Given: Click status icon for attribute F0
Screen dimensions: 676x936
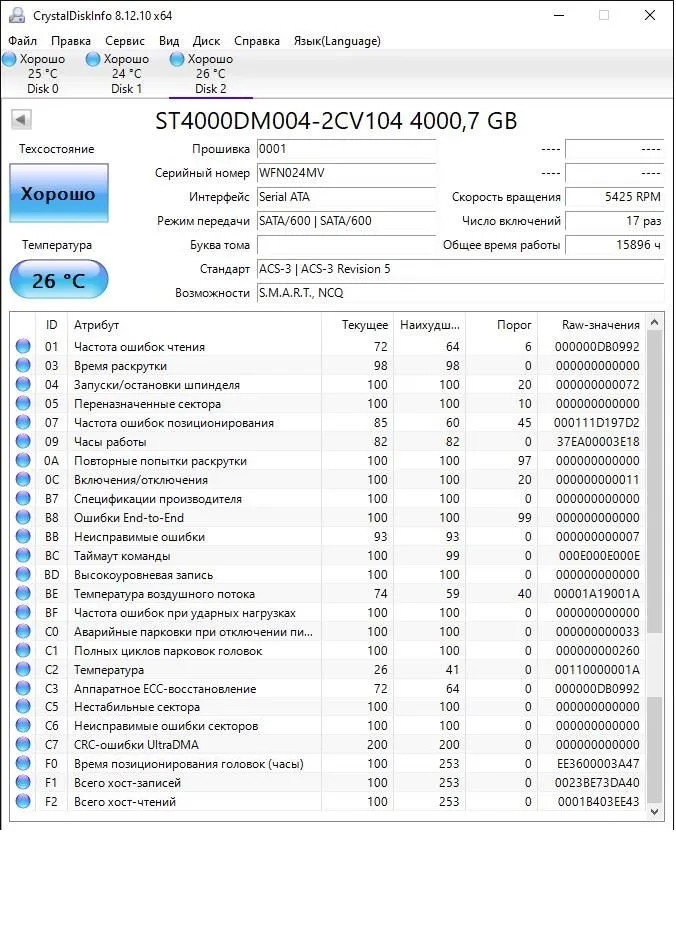Looking at the screenshot, I should pos(23,763).
